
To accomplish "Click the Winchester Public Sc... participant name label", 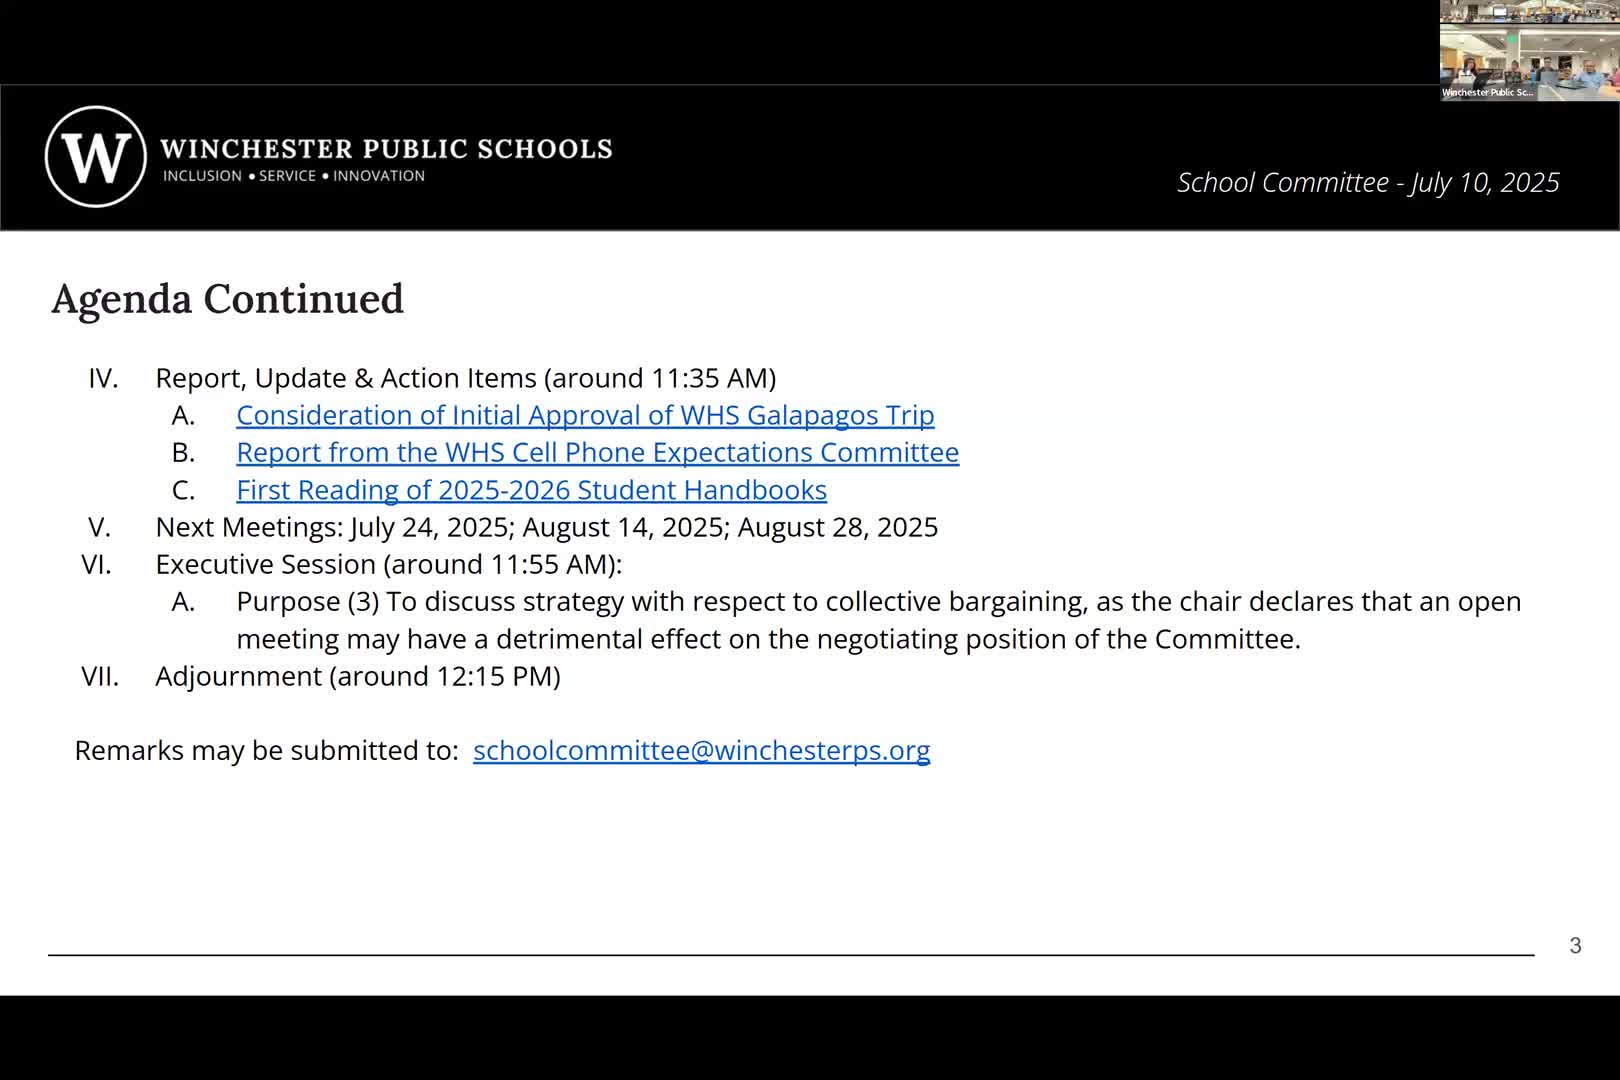I will [x=1487, y=93].
